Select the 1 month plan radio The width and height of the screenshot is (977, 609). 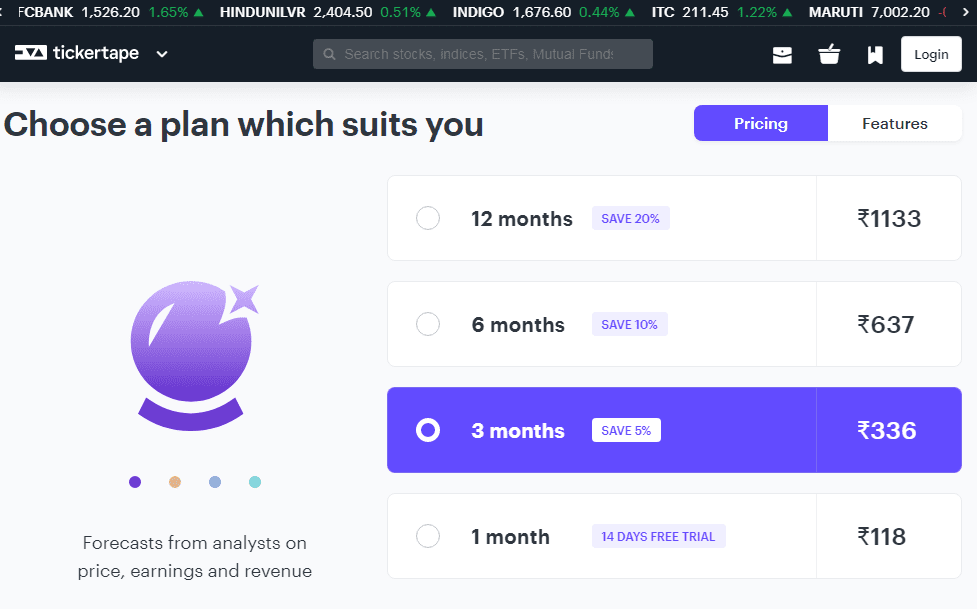pos(428,536)
